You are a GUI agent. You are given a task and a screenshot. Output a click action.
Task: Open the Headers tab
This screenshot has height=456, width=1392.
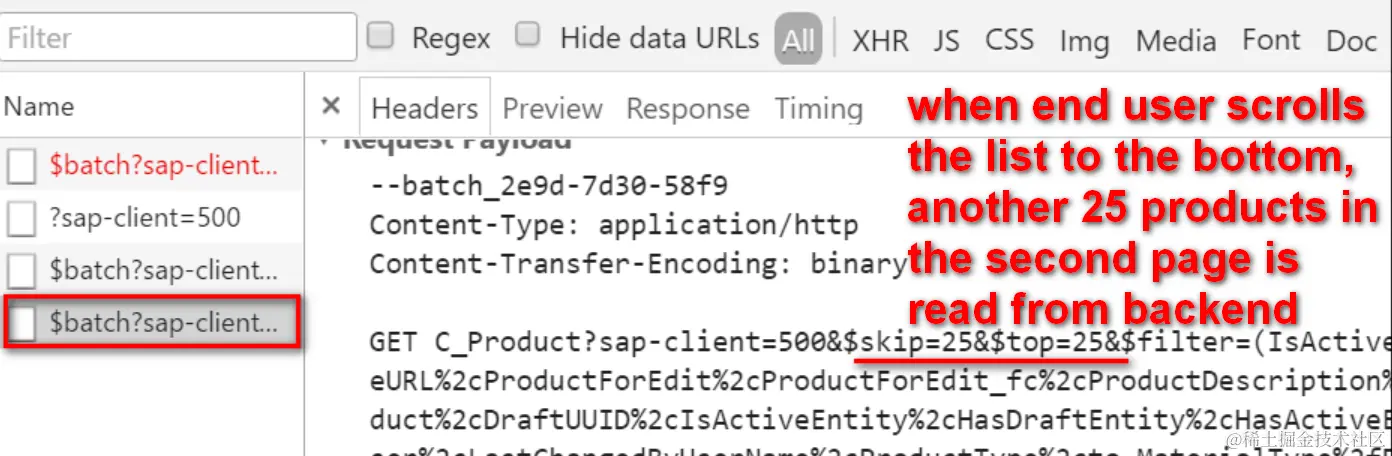tap(425, 108)
